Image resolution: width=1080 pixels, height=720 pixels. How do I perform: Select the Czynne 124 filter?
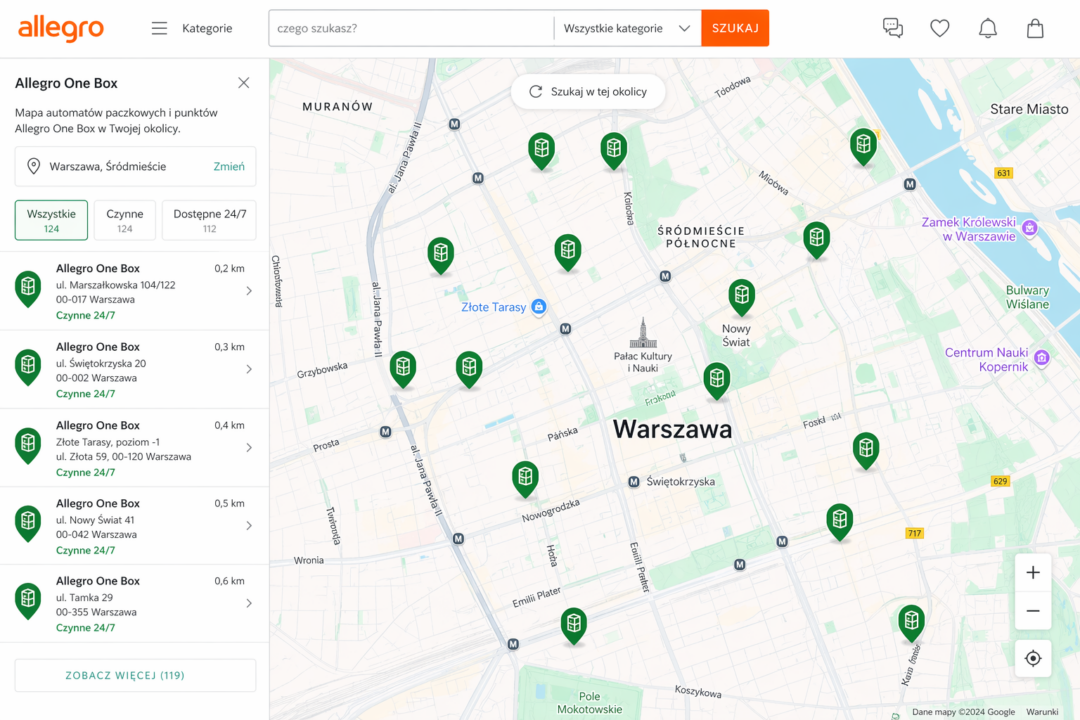pyautogui.click(x=125, y=220)
